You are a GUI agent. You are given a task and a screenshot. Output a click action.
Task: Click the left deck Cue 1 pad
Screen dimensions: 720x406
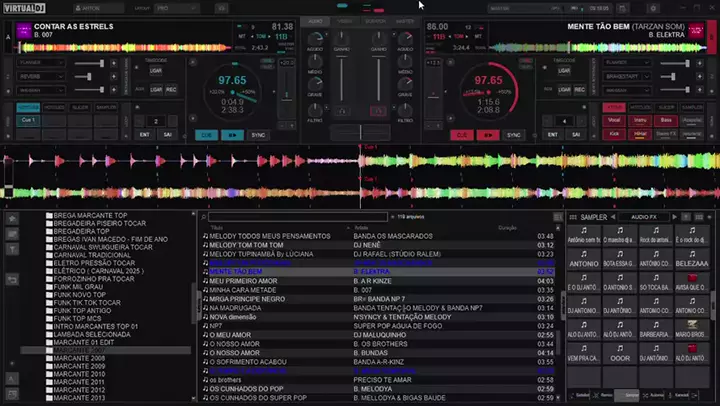(x=28, y=120)
